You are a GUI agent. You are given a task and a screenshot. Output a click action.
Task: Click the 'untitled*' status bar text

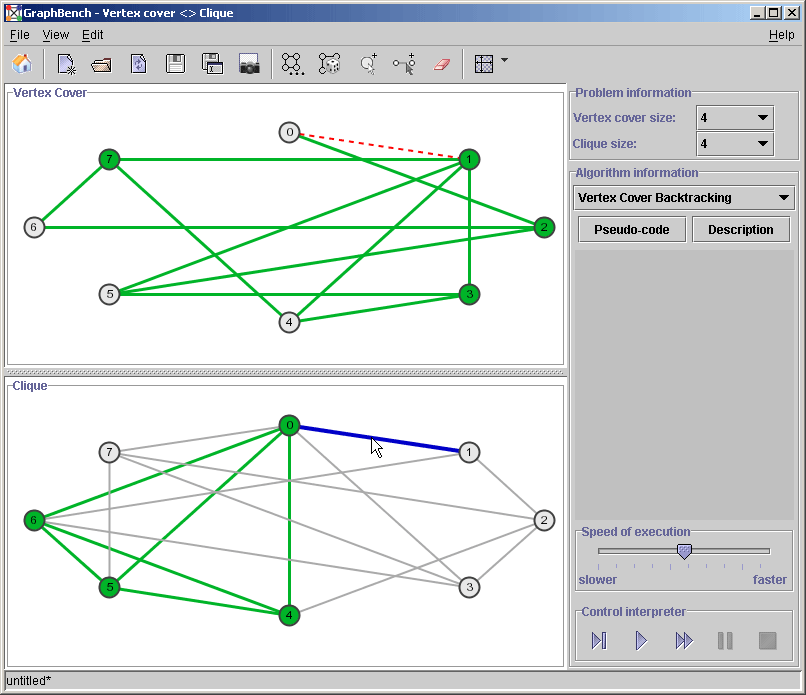[28, 681]
